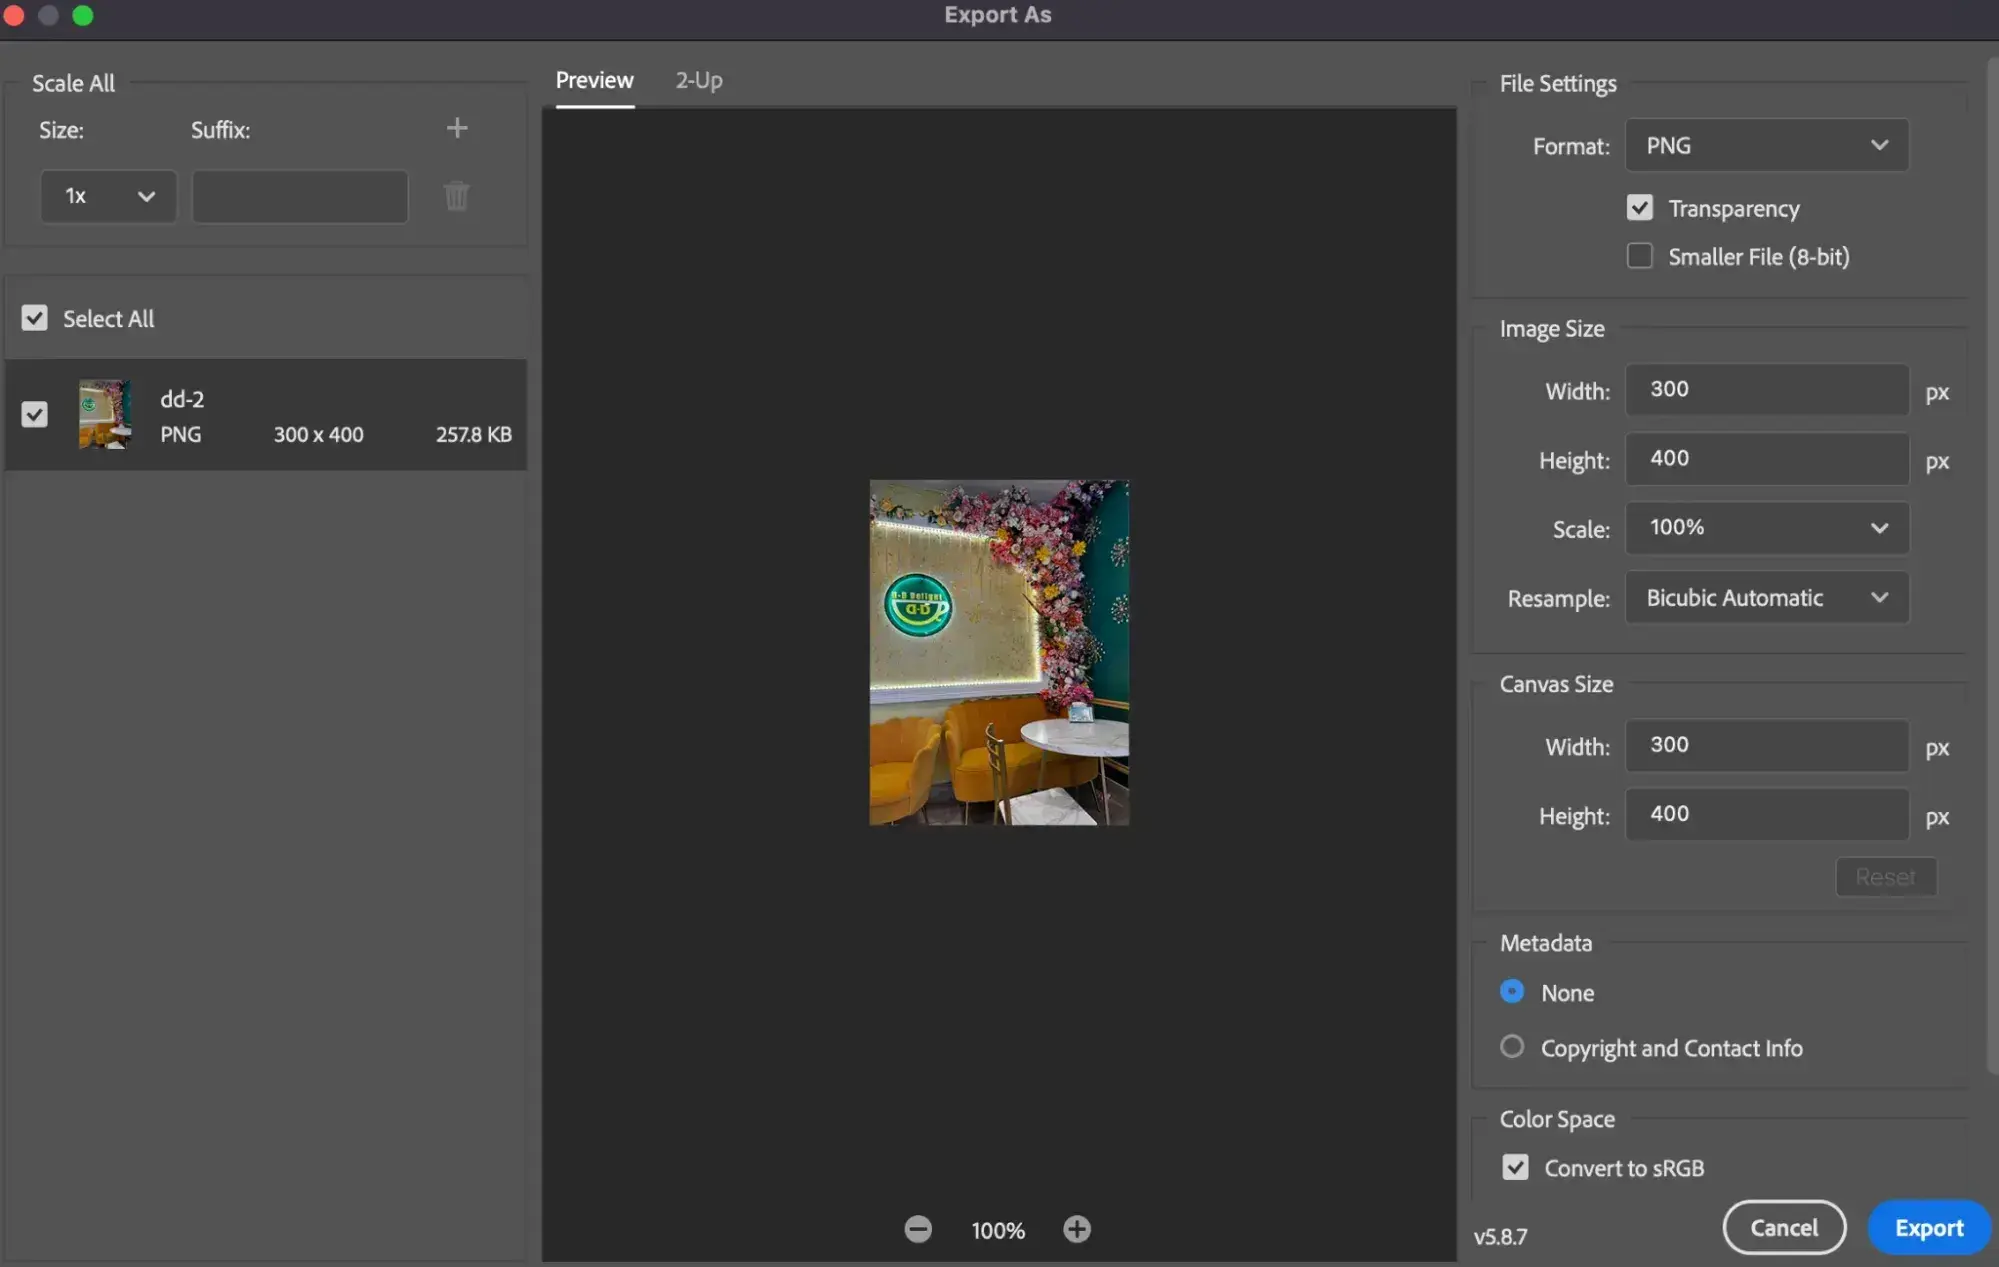
Task: Disable Convert to sRGB
Action: (1515, 1167)
